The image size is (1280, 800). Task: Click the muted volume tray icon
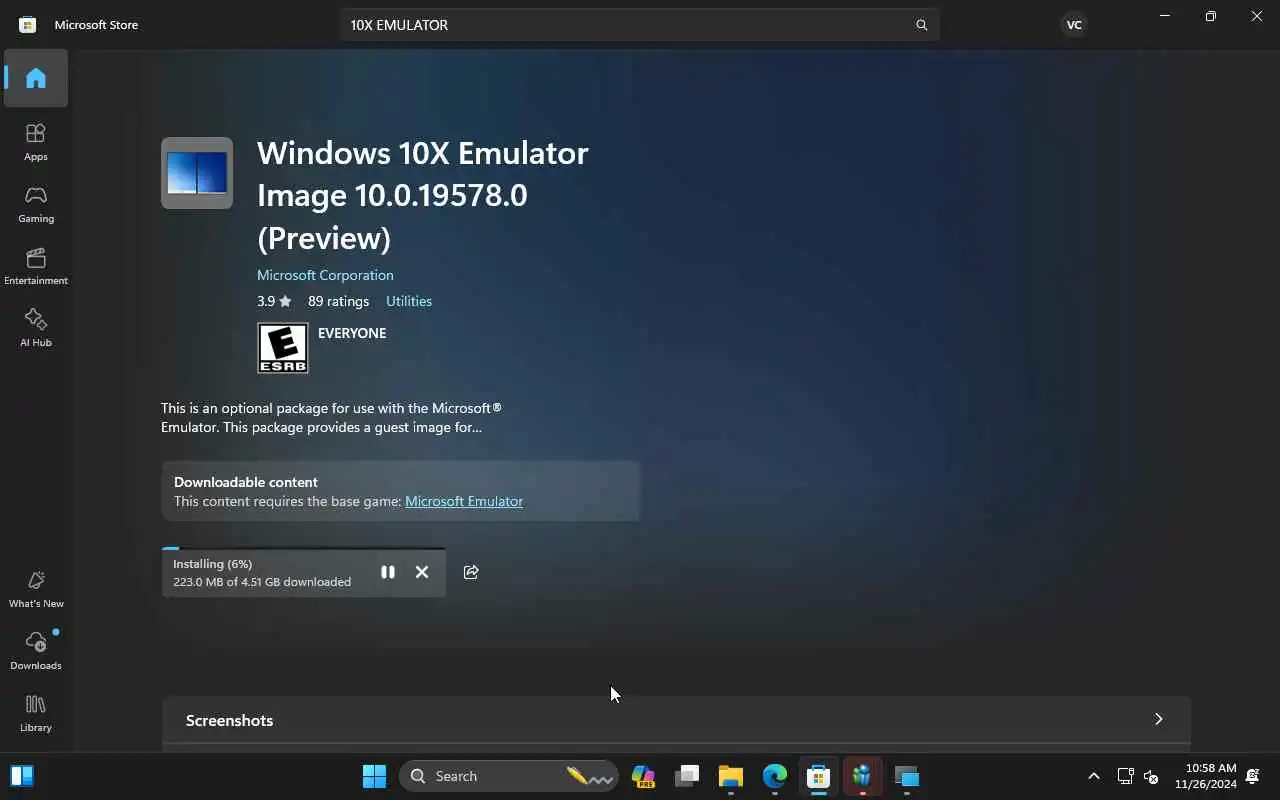coord(1151,776)
